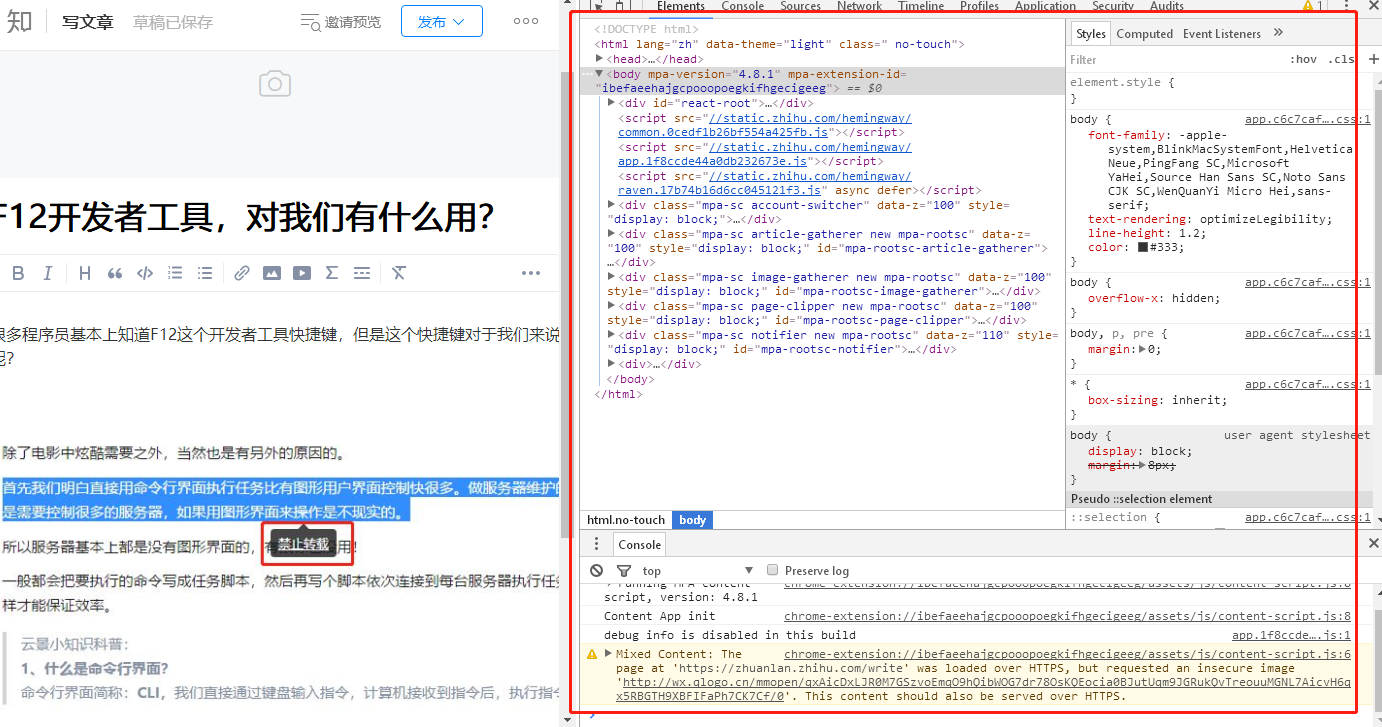1382x727 pixels.
Task: Enable the Preserve log checkbox
Action: point(772,569)
